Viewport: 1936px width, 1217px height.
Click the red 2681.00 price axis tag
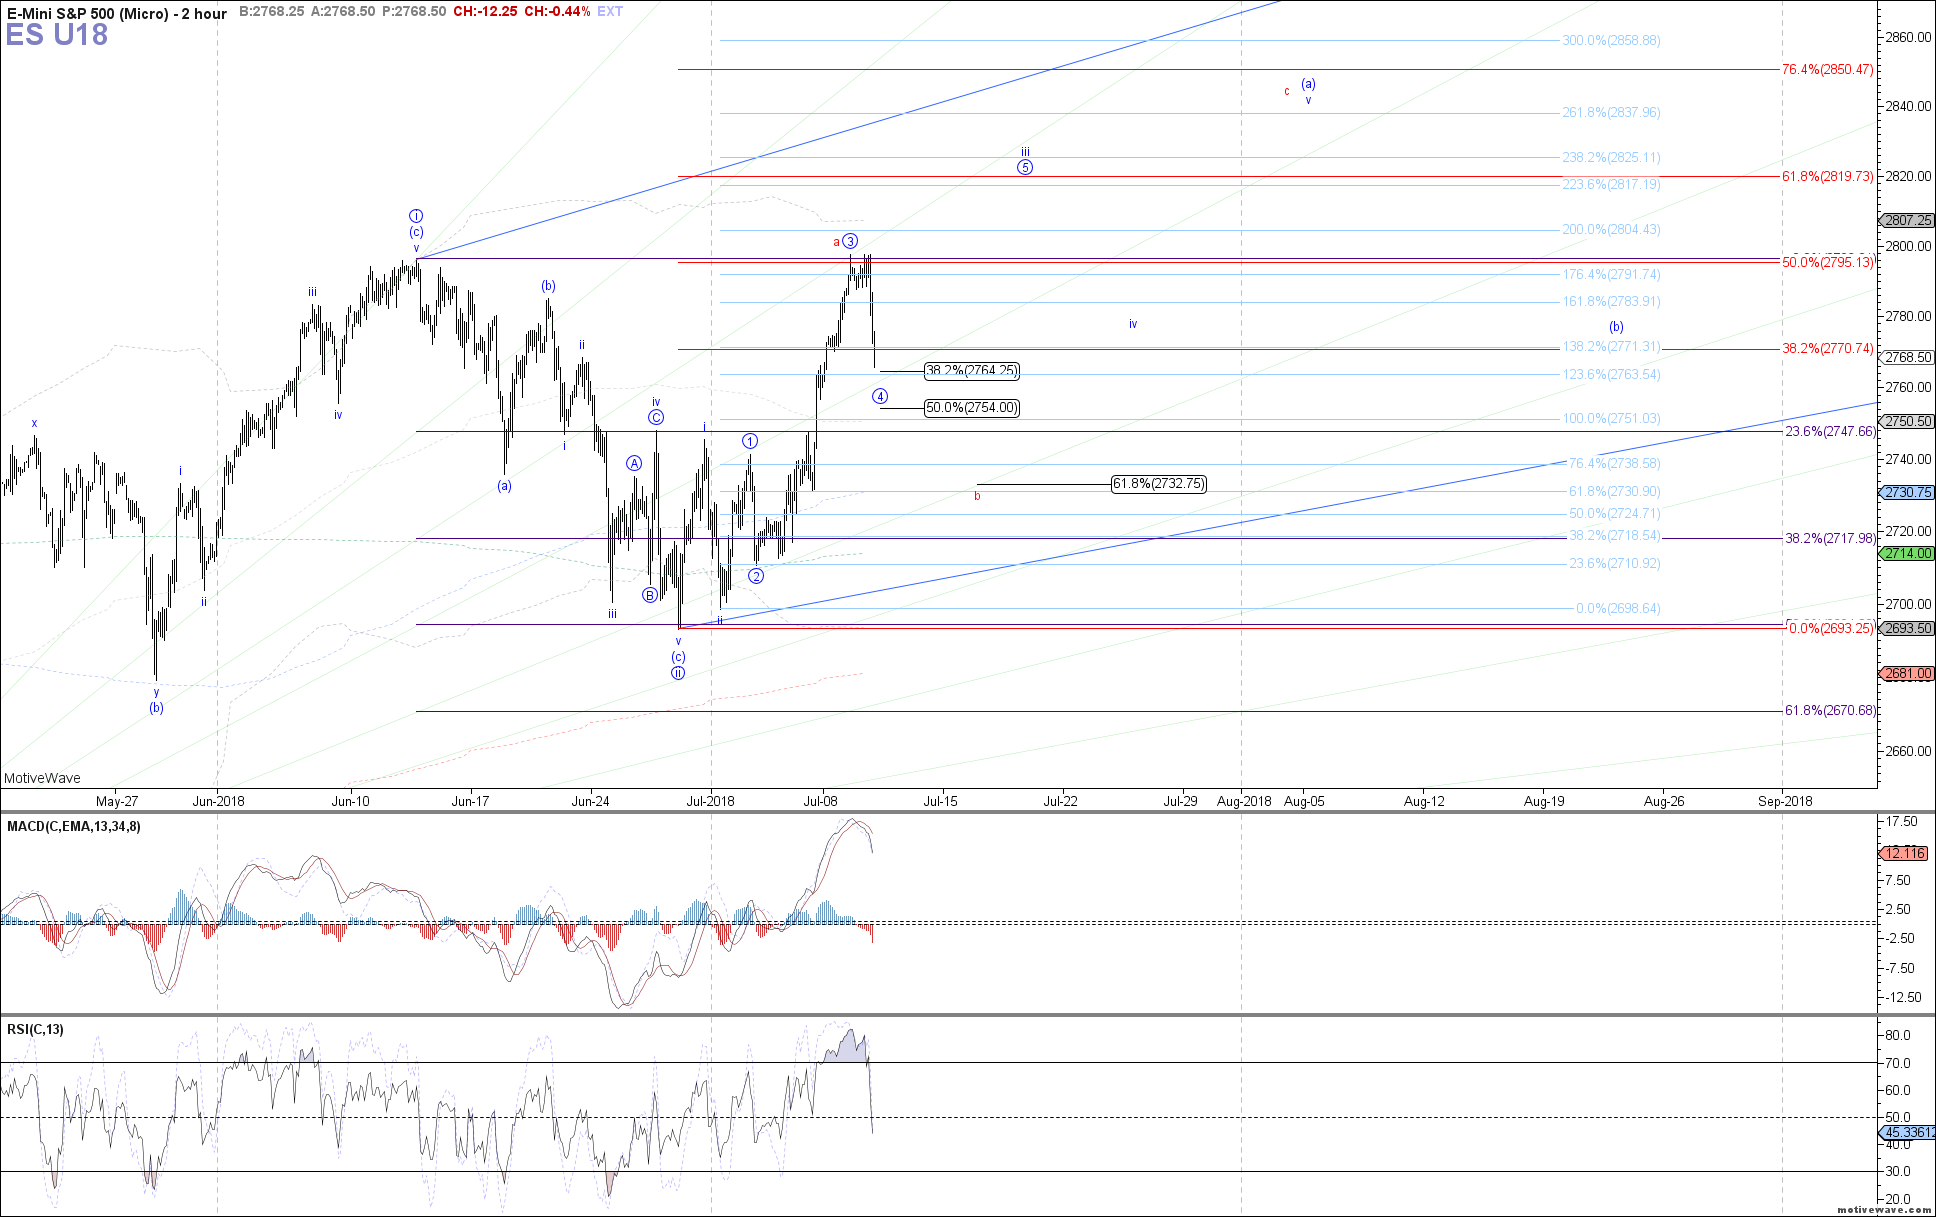[1908, 674]
